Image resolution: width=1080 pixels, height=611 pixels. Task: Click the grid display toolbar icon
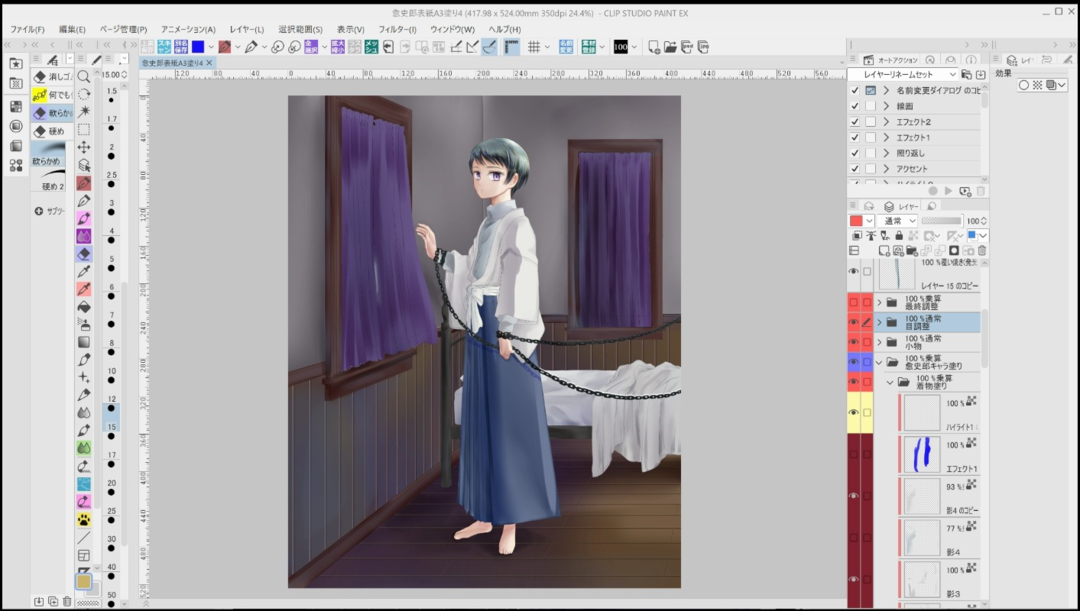[x=534, y=47]
